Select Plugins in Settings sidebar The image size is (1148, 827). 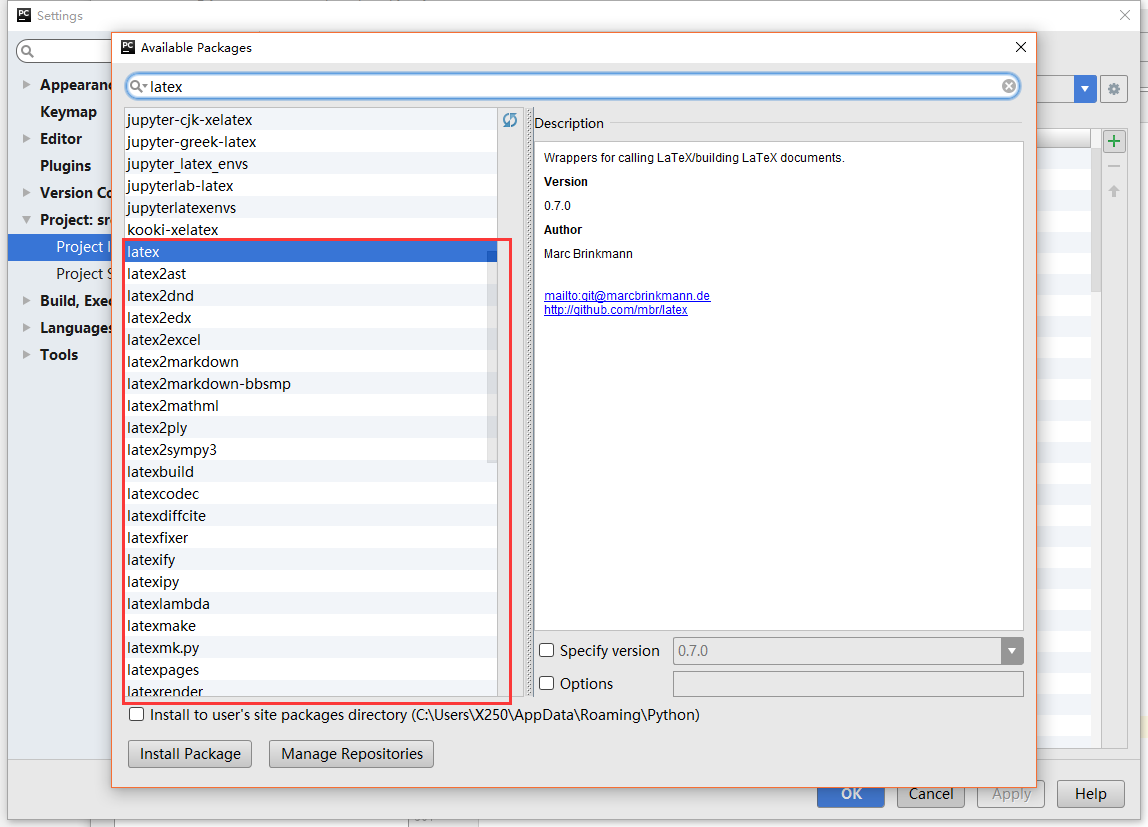point(65,166)
